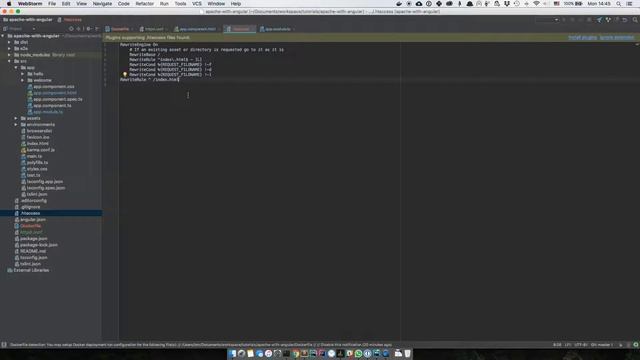This screenshot has width=640, height=360.
Task: Open the Tools menu
Action: coord(180,4)
